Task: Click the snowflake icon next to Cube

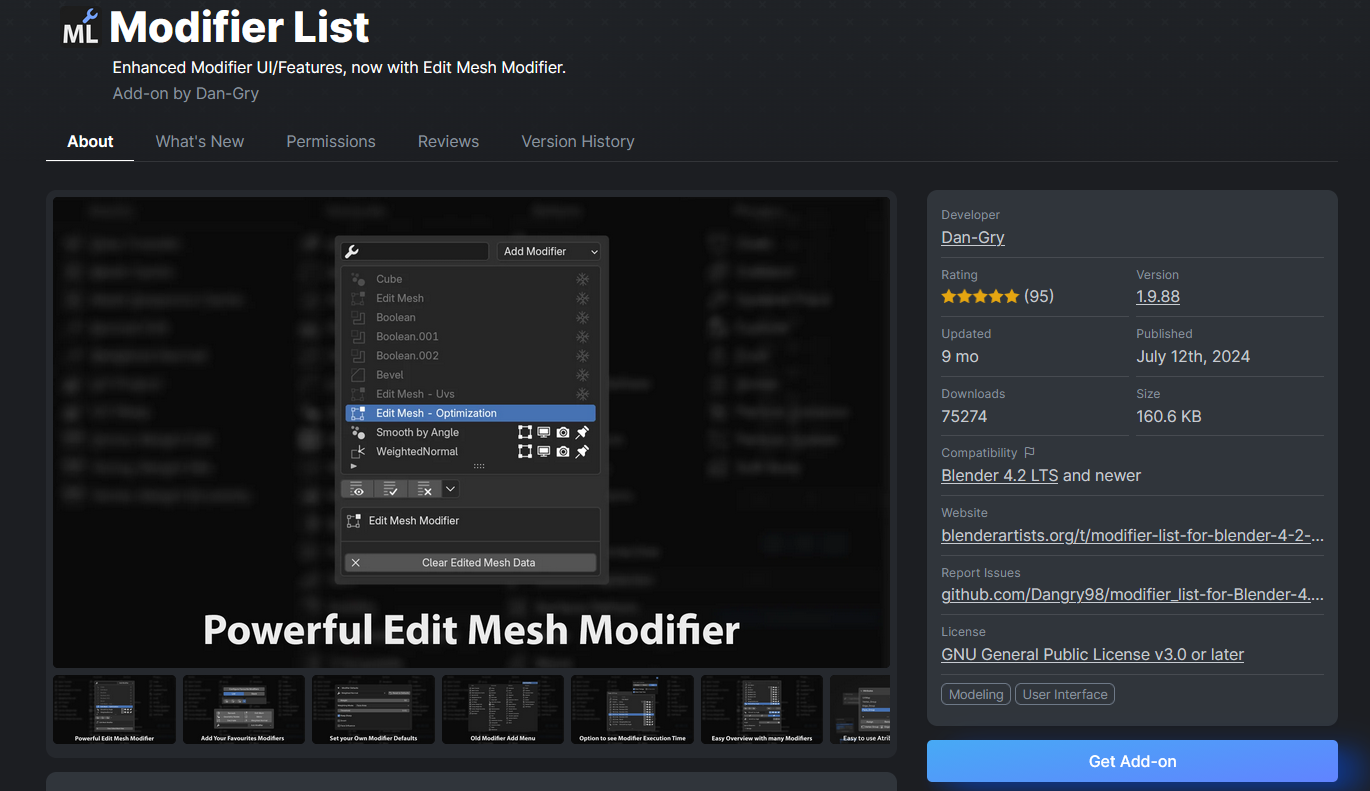Action: click(583, 280)
